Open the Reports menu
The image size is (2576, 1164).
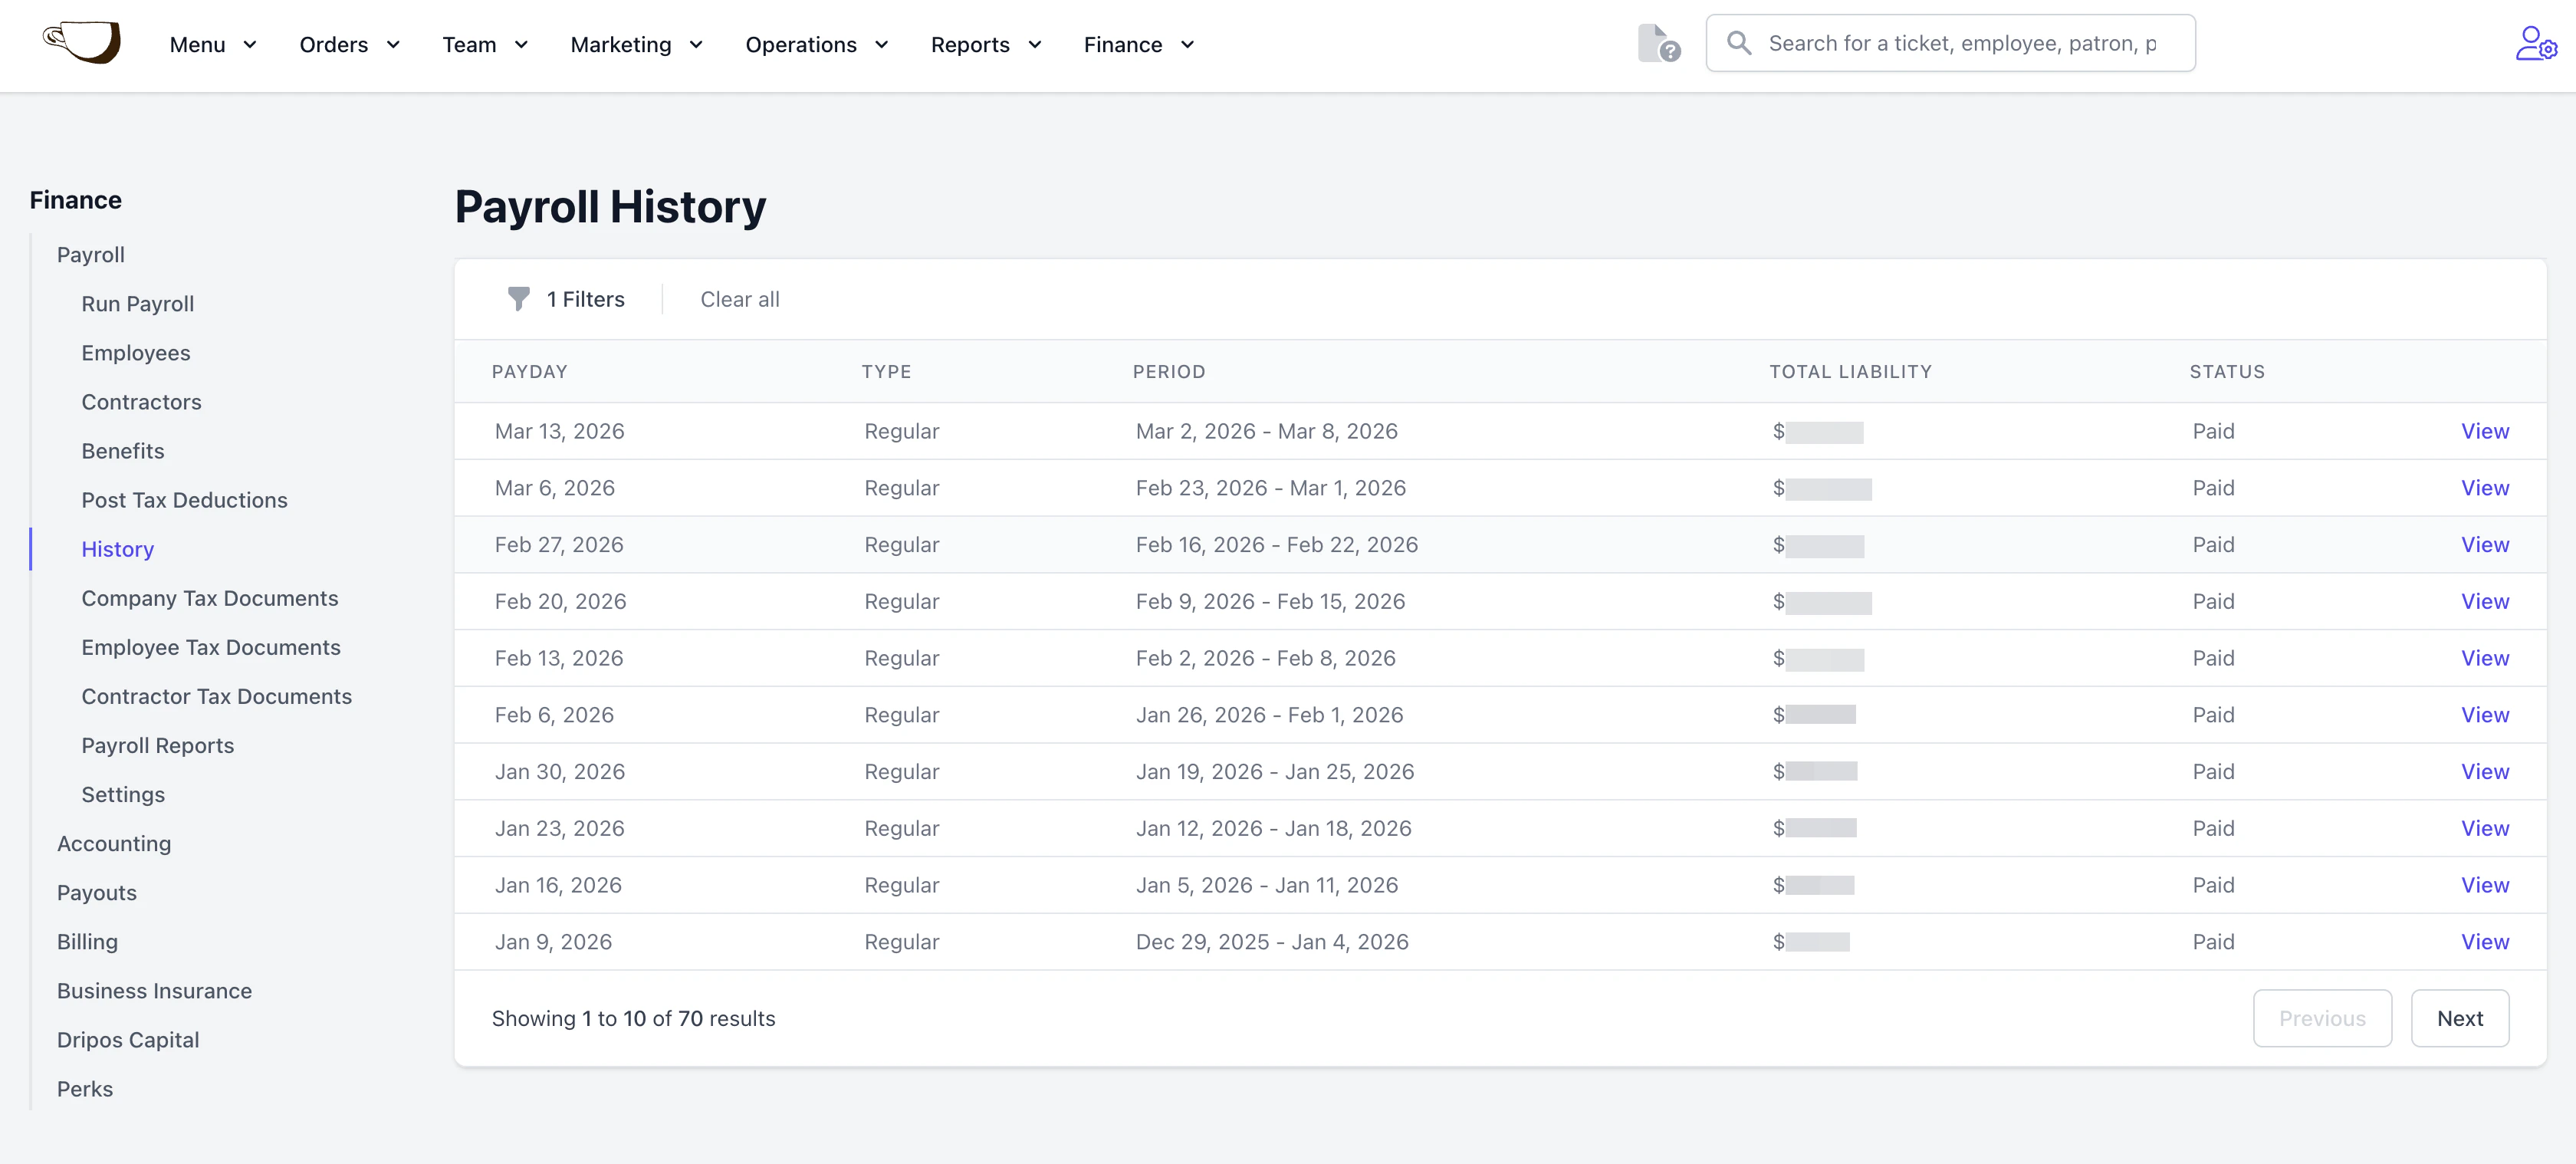tap(986, 45)
